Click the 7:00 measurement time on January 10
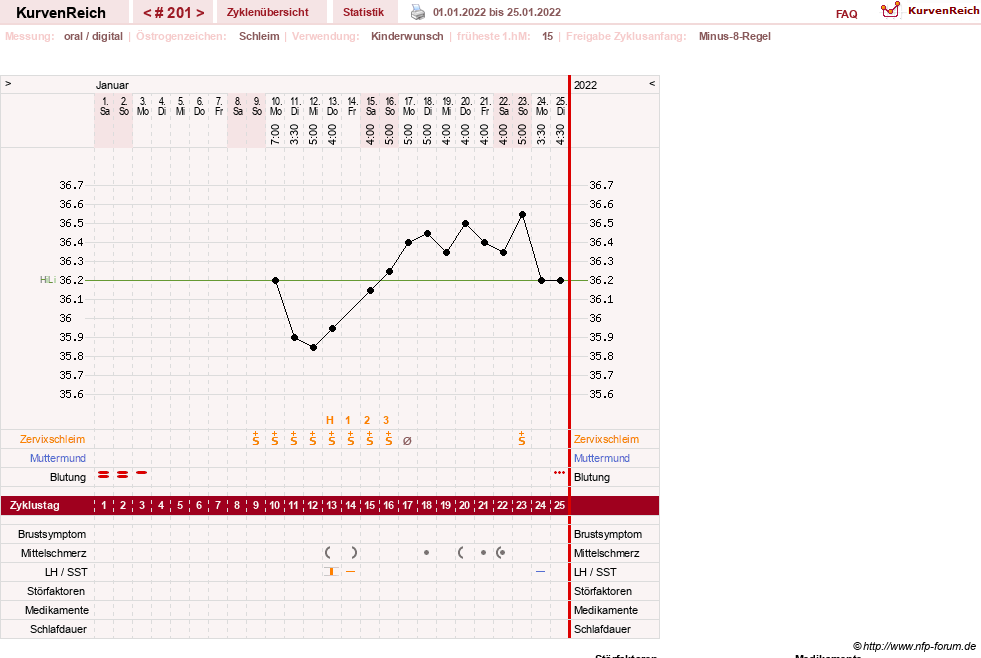Viewport: 981px width, 658px height. [275, 134]
